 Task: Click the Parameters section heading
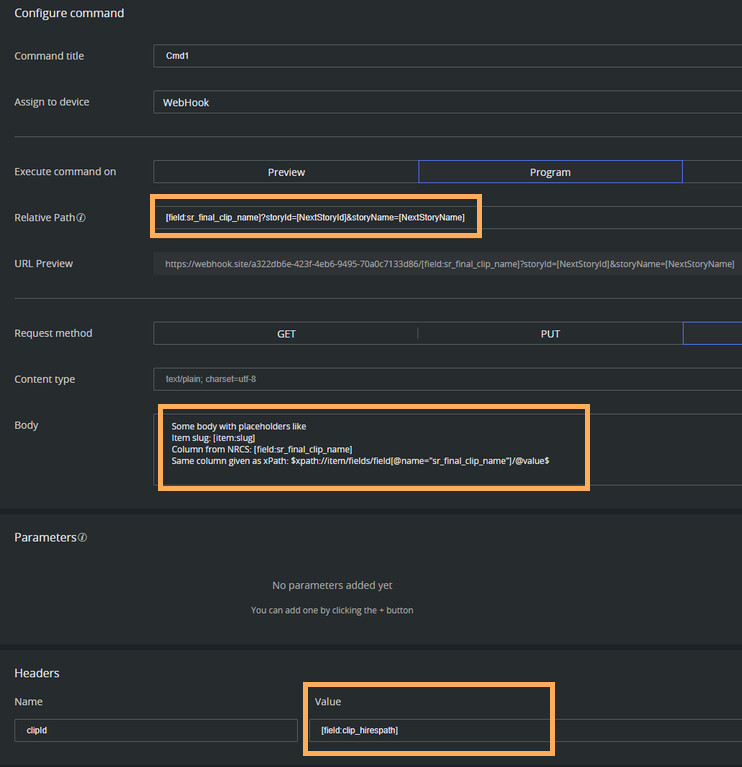(45, 538)
